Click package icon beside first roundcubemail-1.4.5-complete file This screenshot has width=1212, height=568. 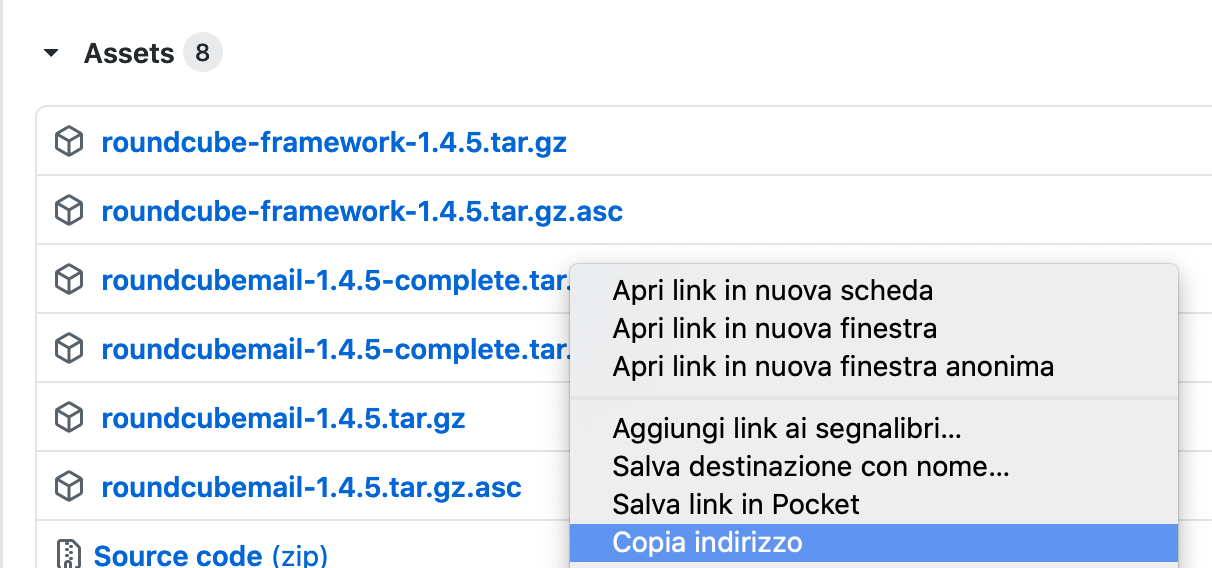click(x=68, y=281)
